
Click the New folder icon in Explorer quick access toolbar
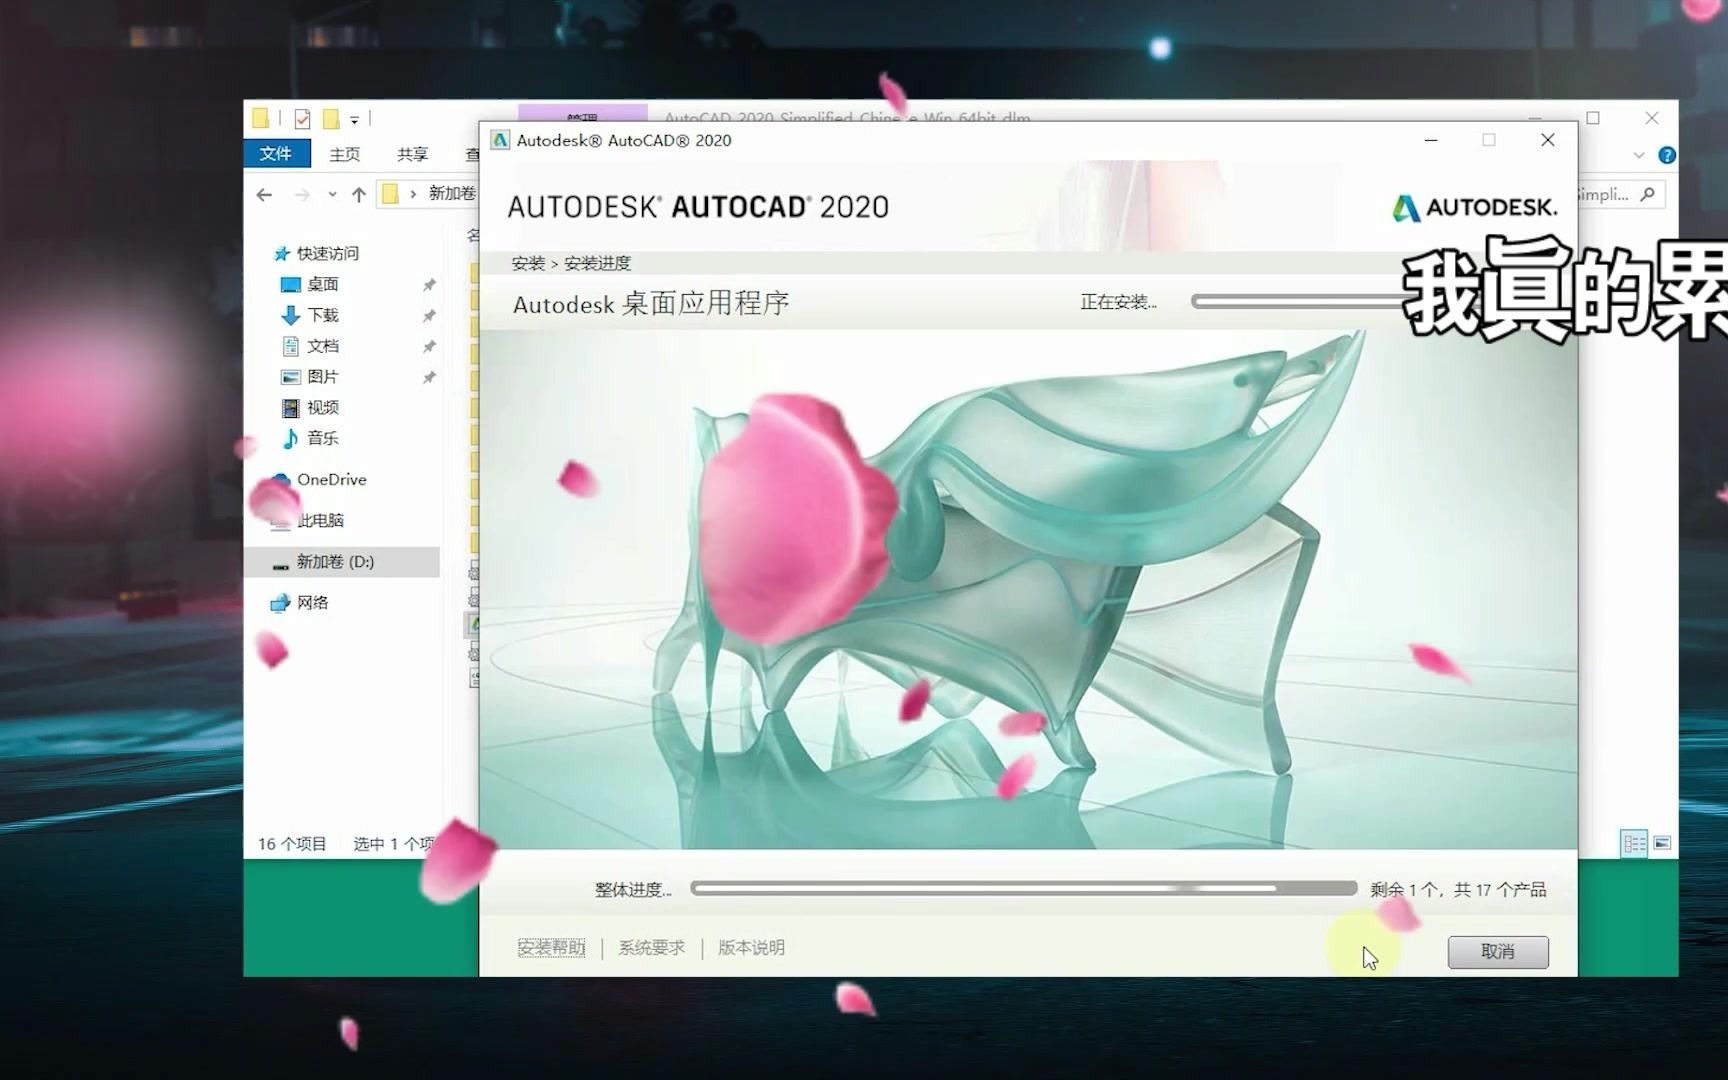pyautogui.click(x=331, y=119)
